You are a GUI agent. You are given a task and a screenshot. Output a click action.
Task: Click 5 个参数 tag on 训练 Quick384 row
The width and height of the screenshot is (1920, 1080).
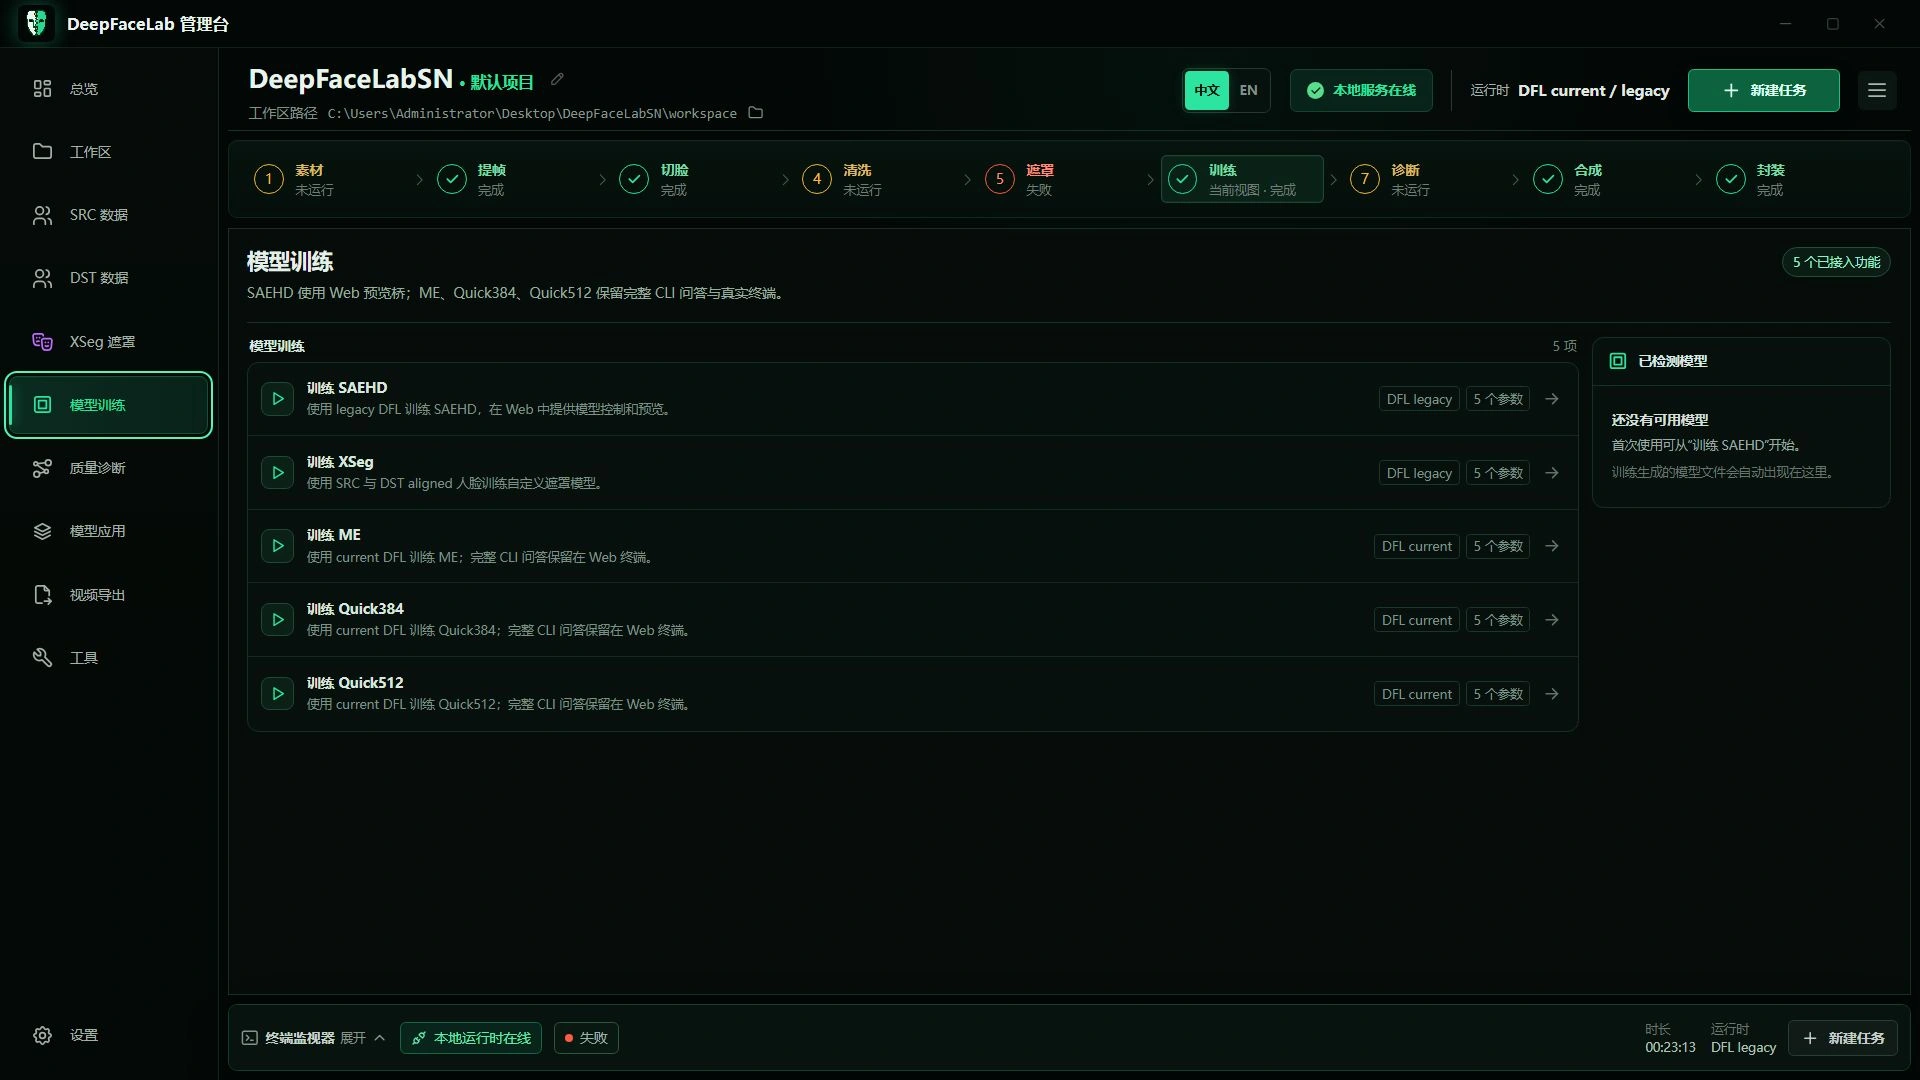(x=1498, y=620)
